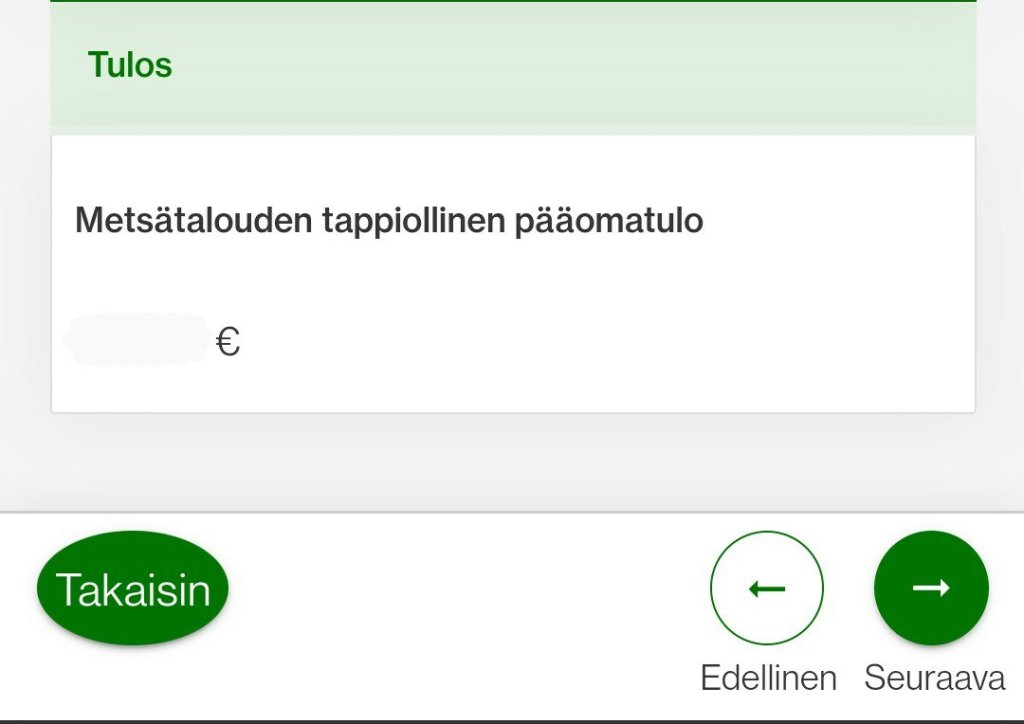This screenshot has width=1024, height=724.
Task: Click the gray margin left of the result card
Action: tap(25, 250)
